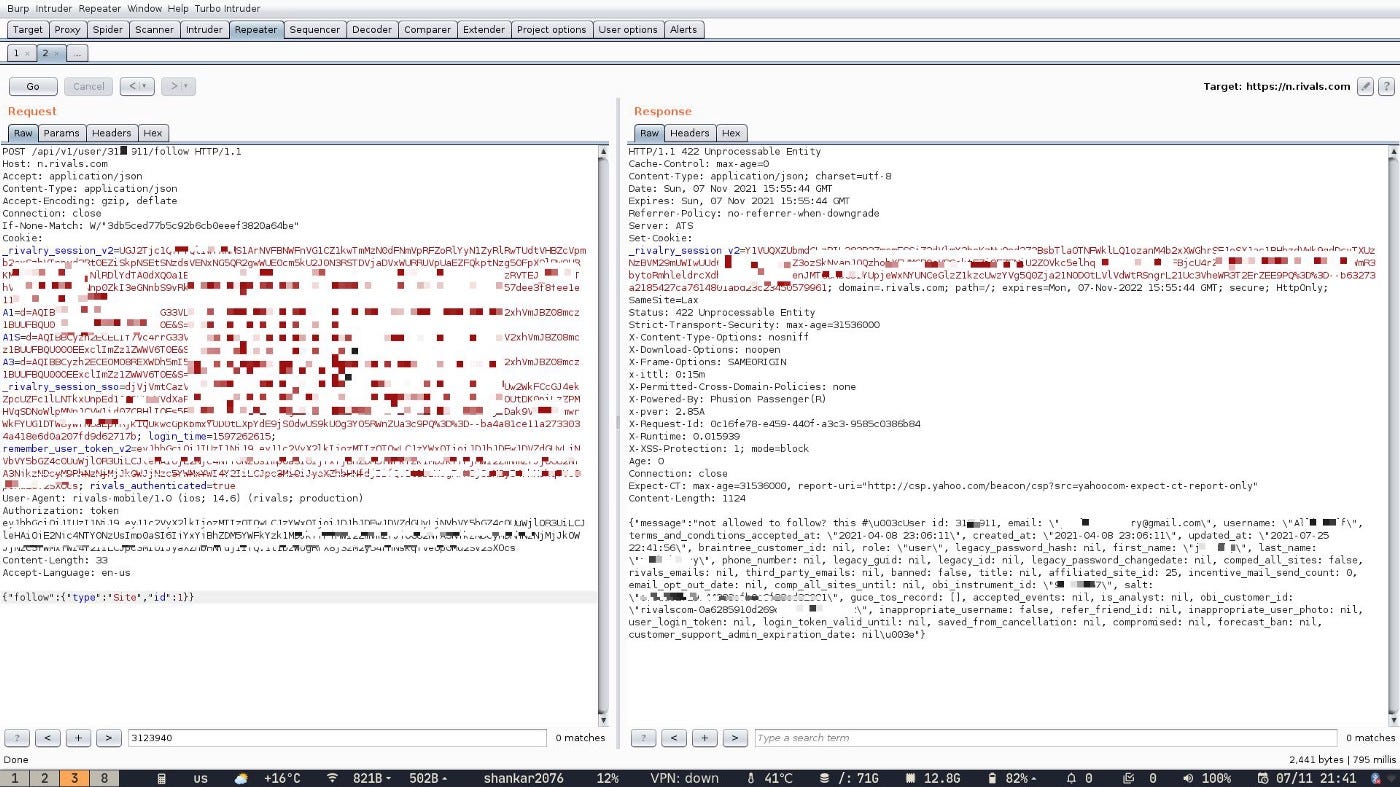Click Wi-Fi icon in status bar
The height and width of the screenshot is (787, 1400).
coord(333,778)
